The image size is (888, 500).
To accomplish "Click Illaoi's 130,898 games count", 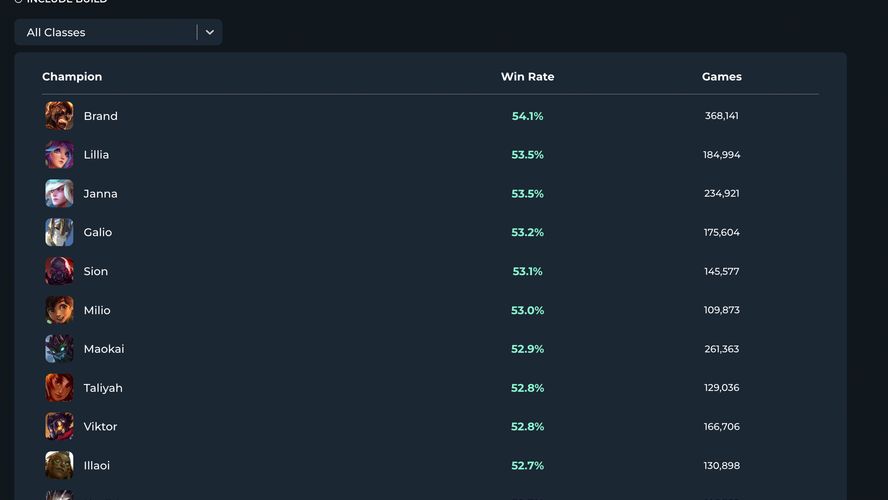I will pyautogui.click(x=721, y=465).
